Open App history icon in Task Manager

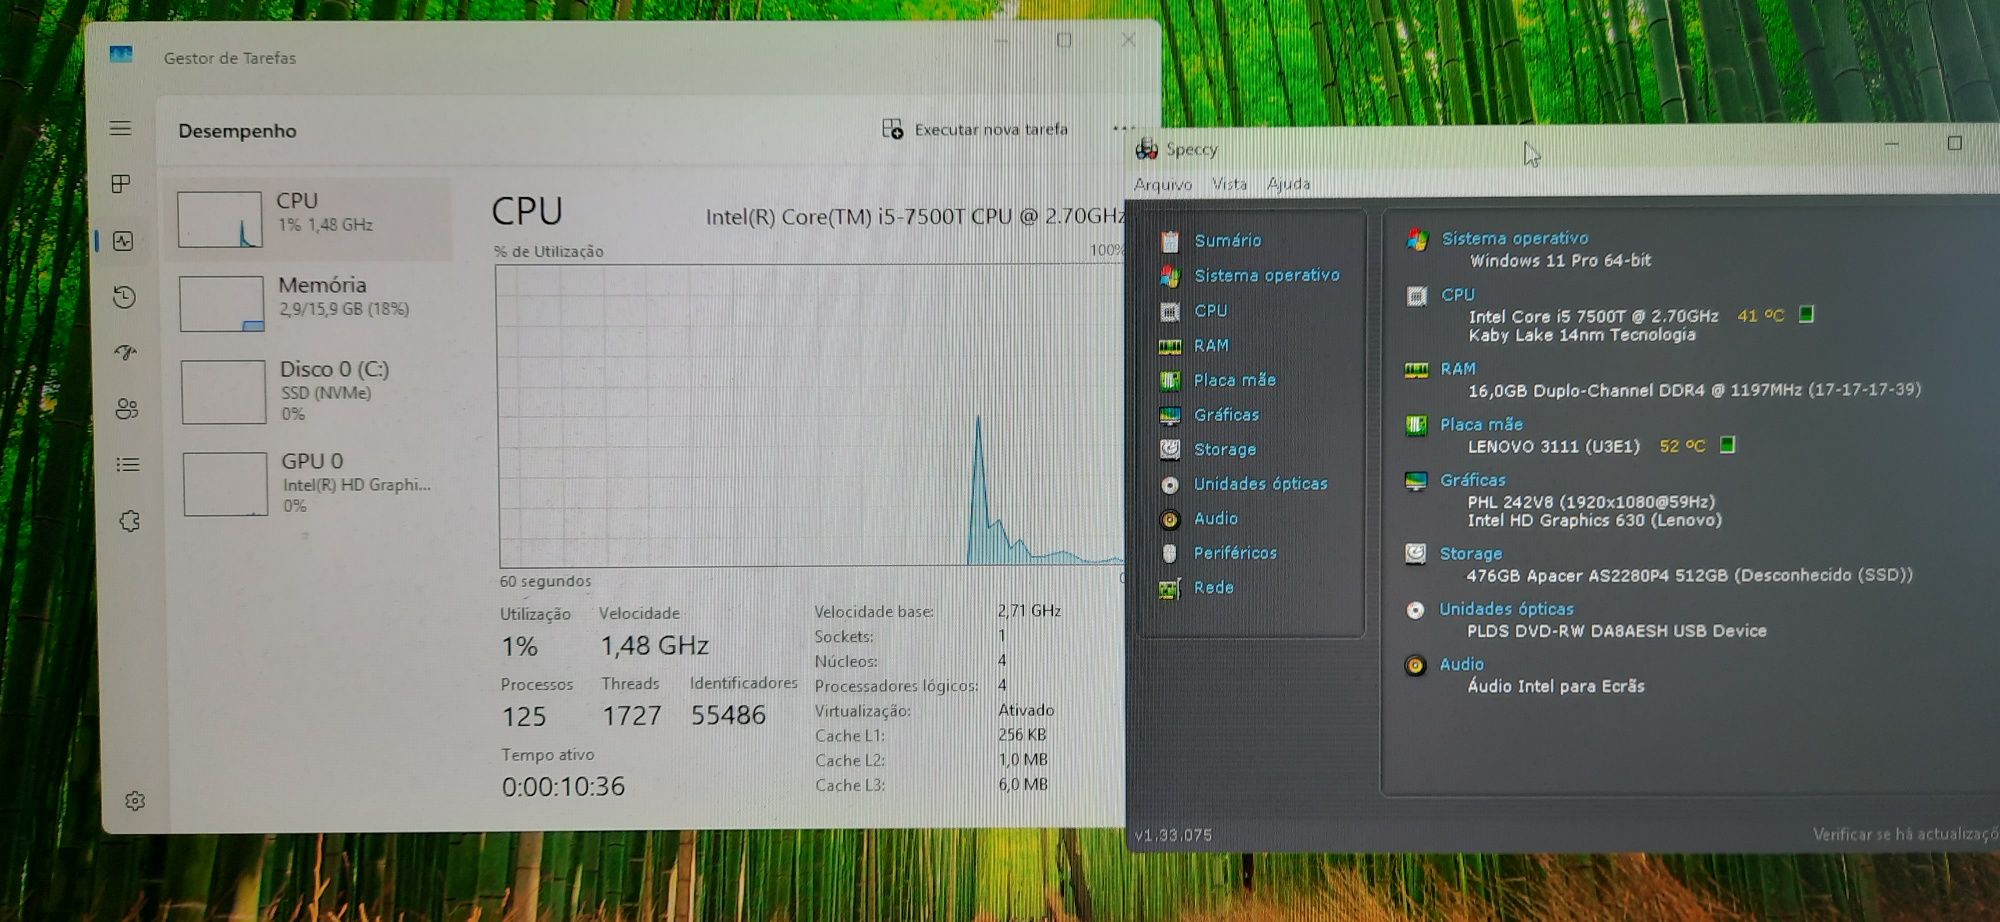pos(124,297)
